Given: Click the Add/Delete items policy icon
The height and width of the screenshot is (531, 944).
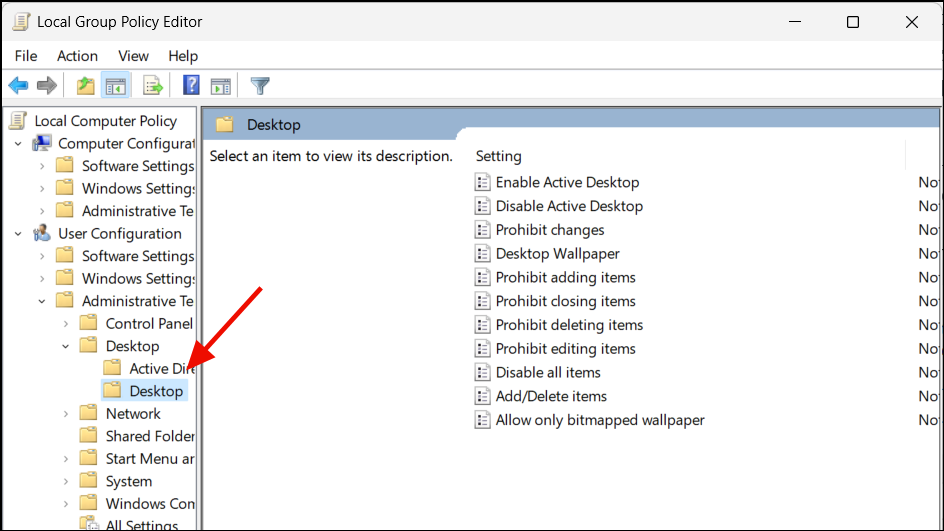Looking at the screenshot, I should [482, 396].
